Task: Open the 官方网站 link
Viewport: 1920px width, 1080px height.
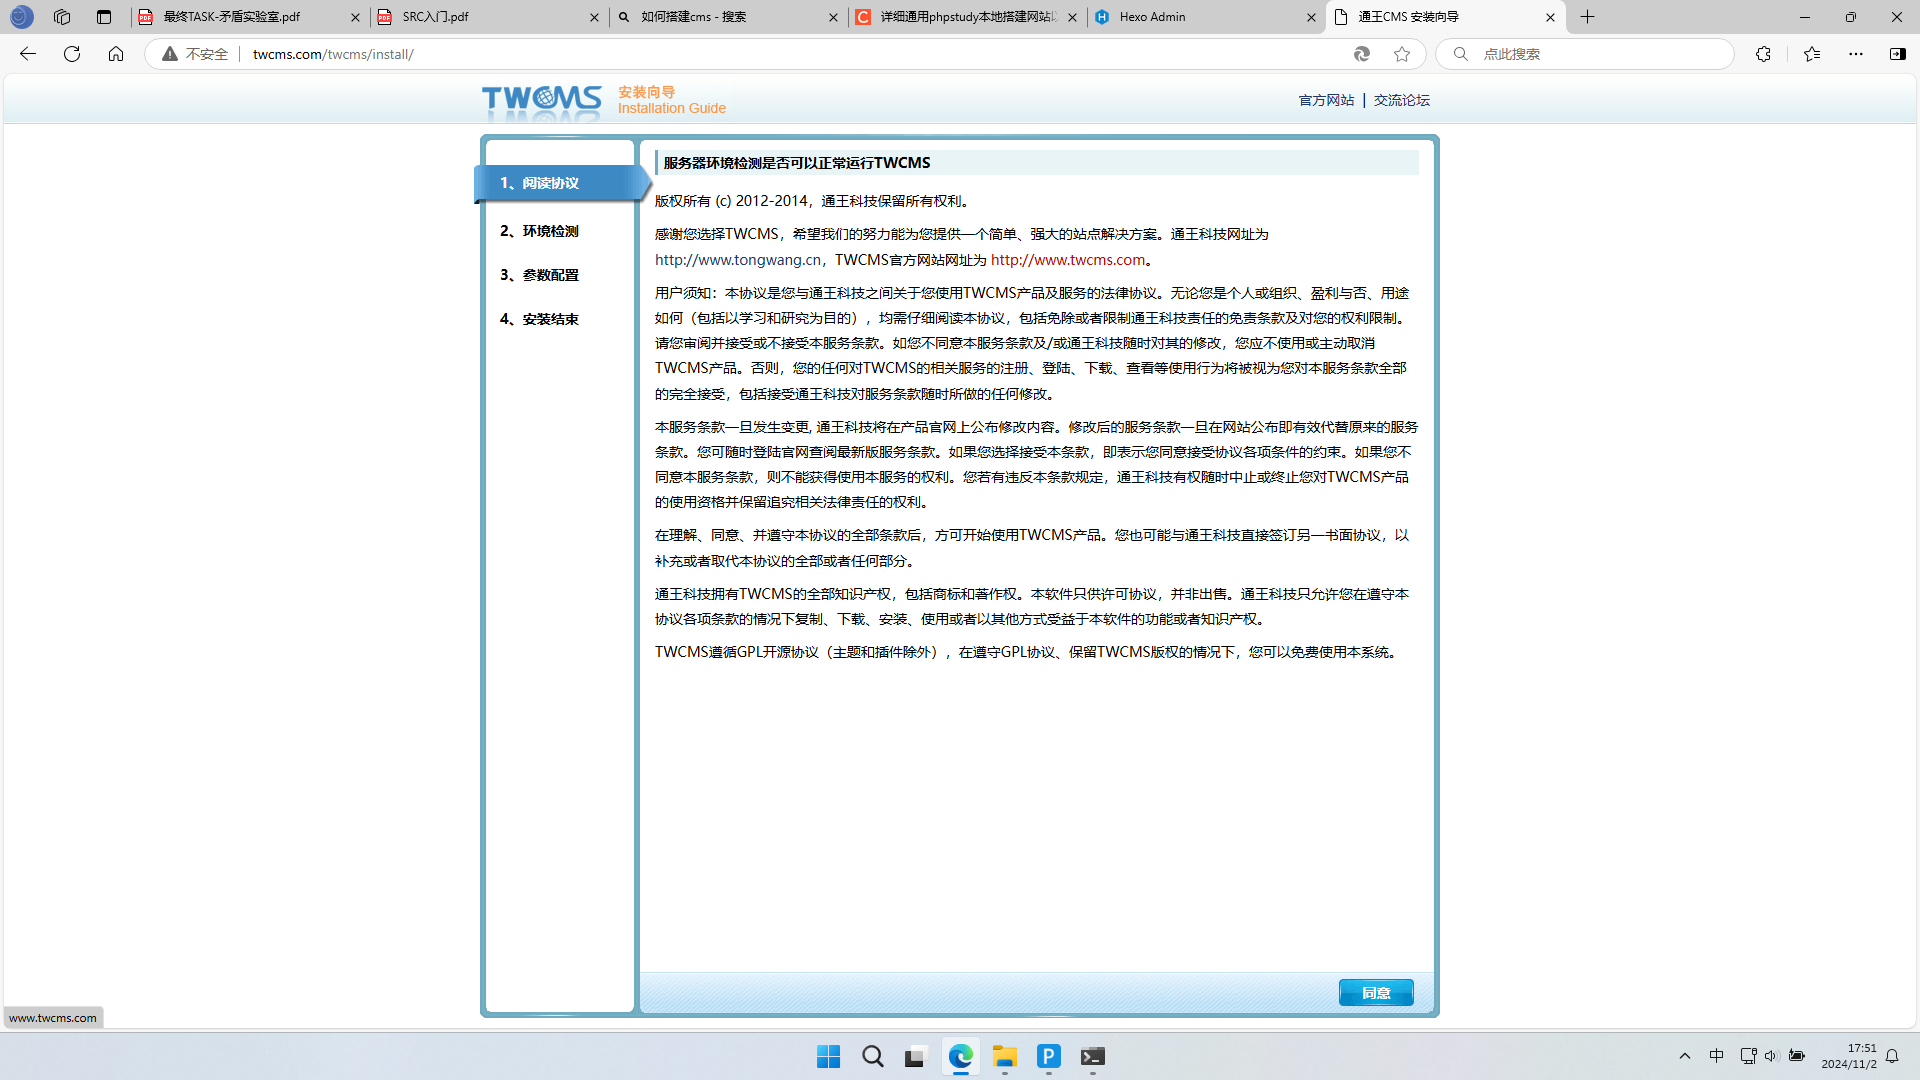Action: (1326, 100)
